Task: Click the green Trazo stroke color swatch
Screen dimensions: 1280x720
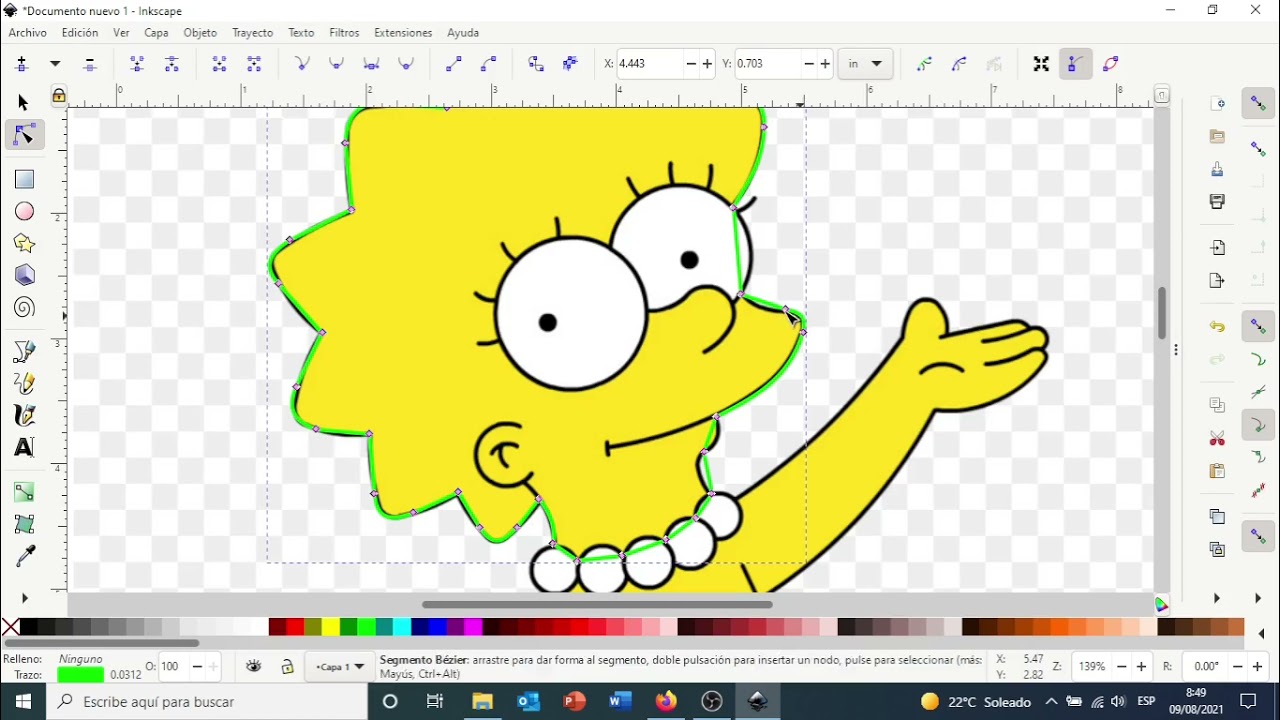Action: point(81,675)
